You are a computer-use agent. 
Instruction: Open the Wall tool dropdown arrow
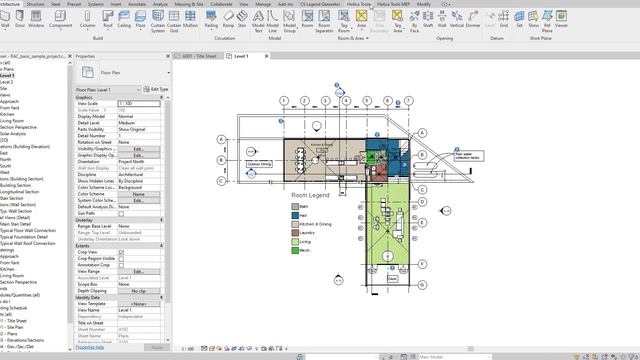(5, 30)
